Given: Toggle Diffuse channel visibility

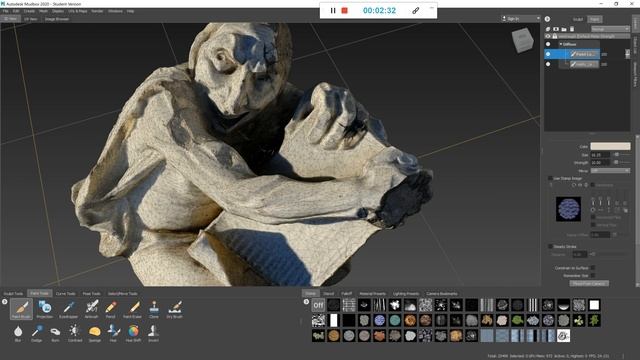Looking at the screenshot, I should 548,44.
